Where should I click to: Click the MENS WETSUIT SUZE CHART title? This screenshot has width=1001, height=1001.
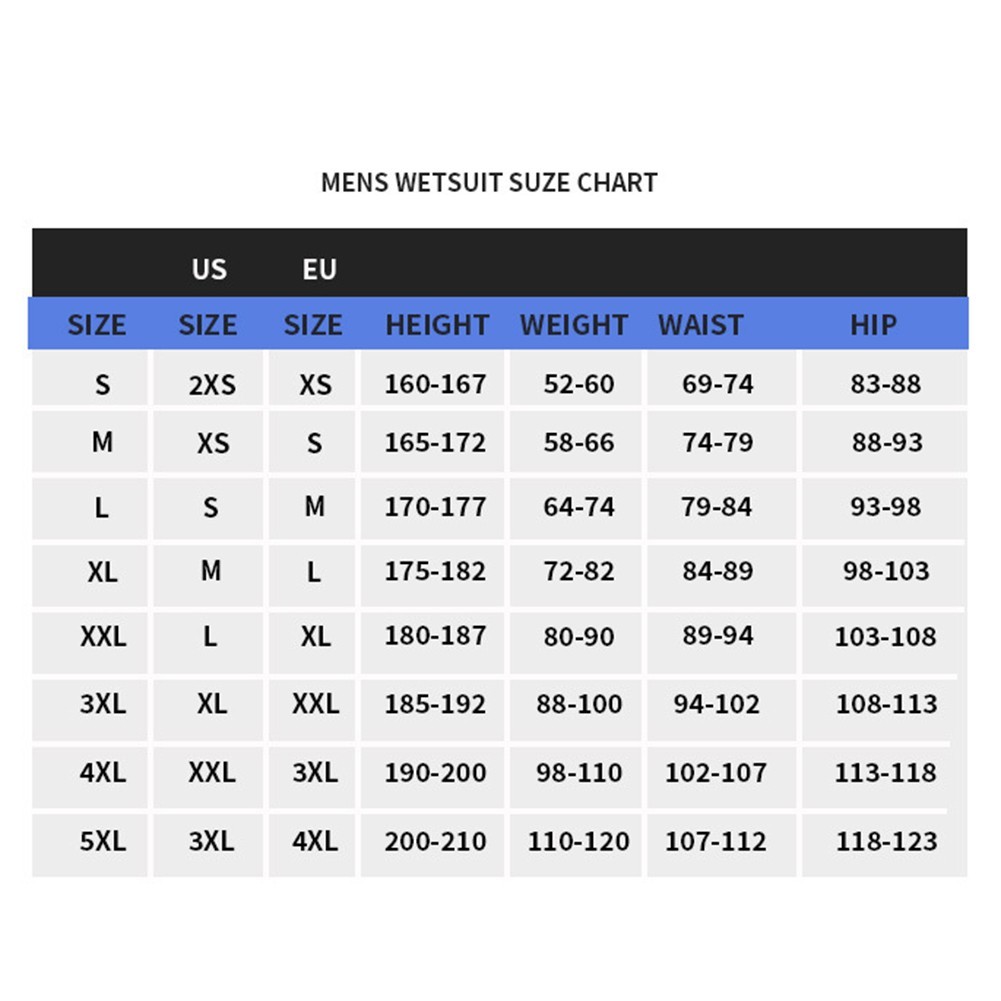(x=489, y=183)
